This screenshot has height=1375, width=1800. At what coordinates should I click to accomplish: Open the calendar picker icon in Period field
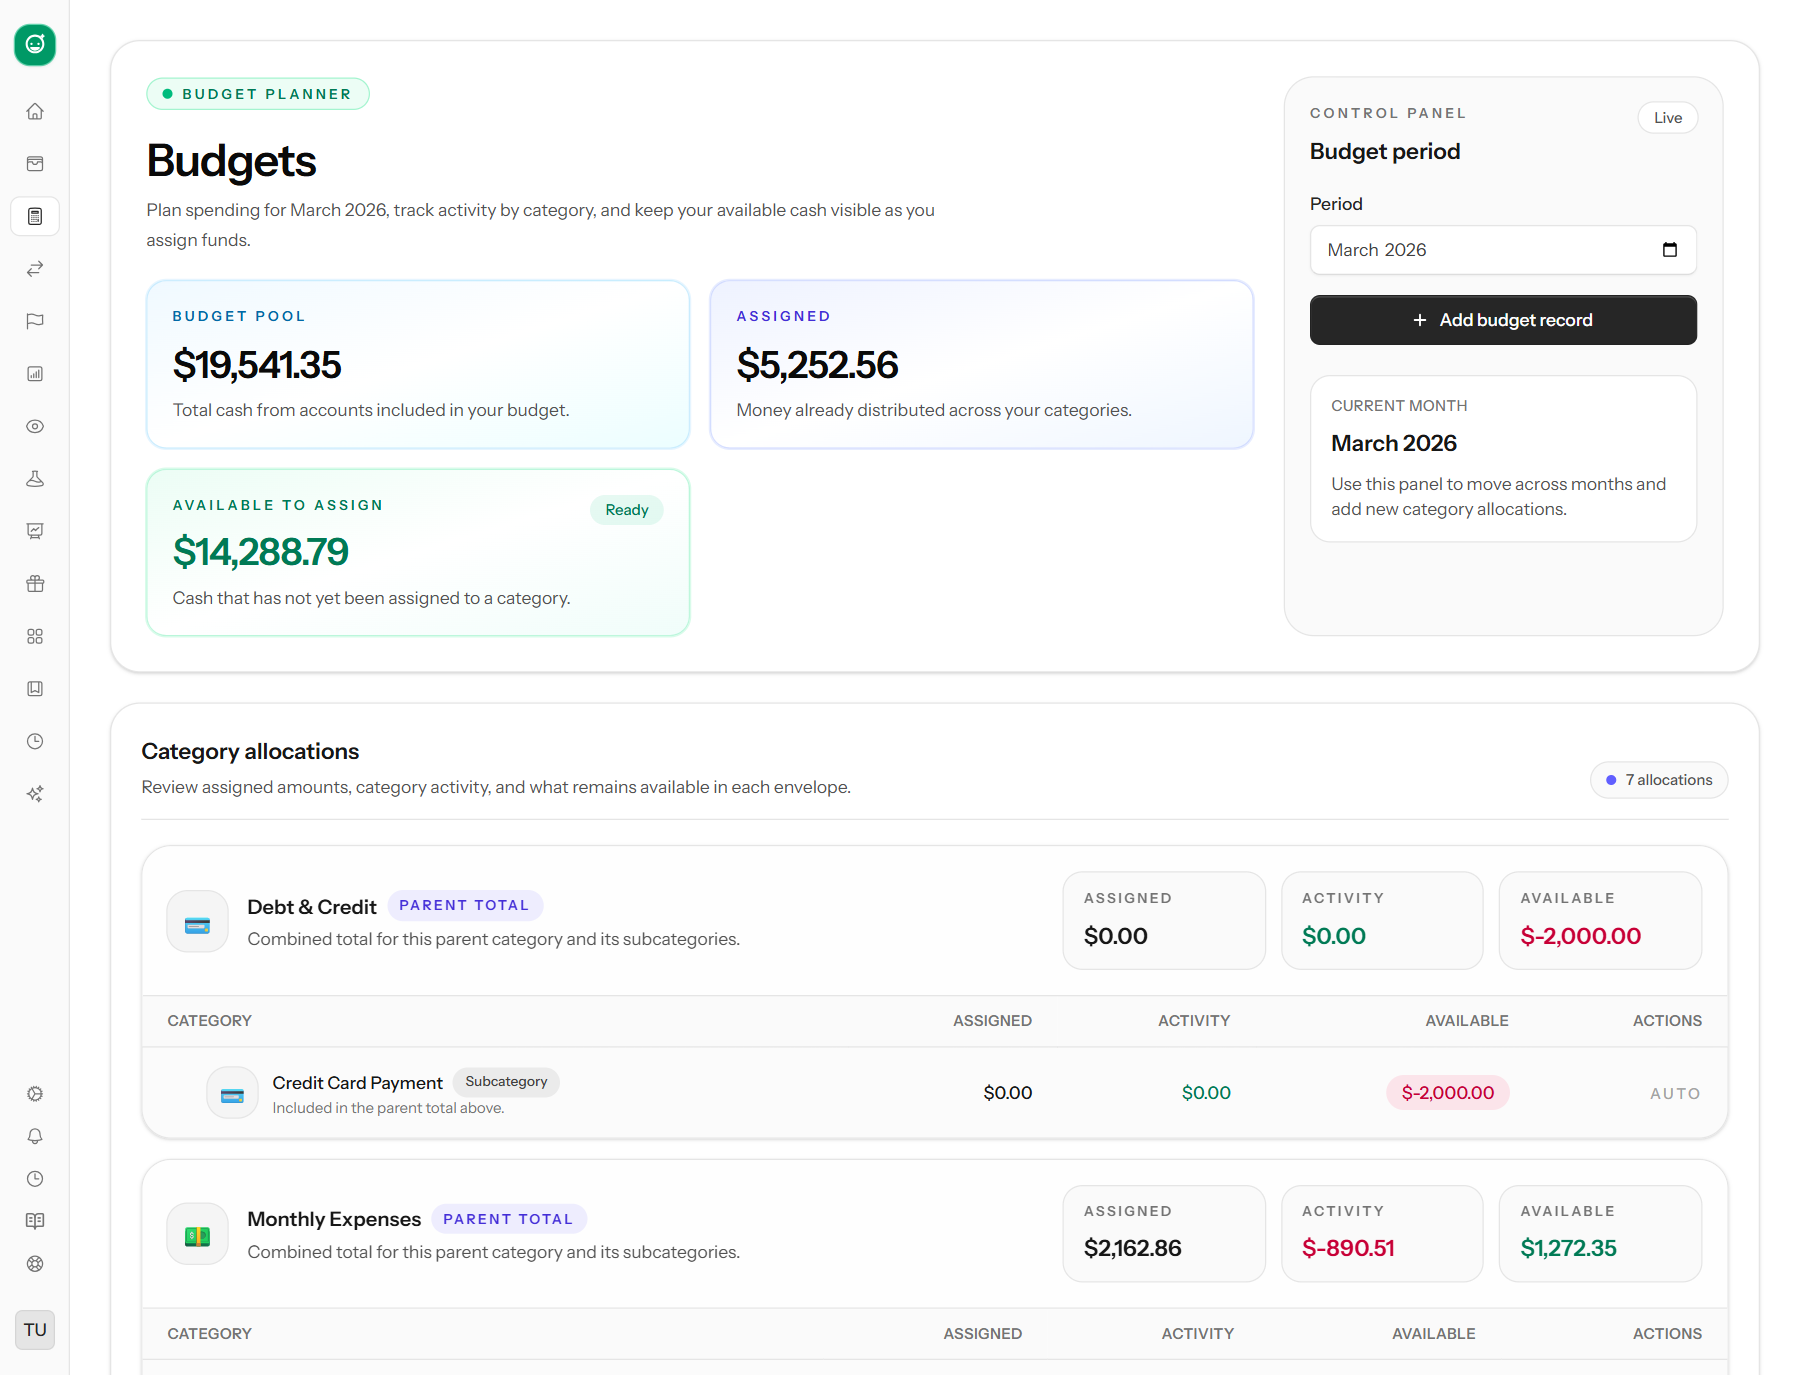pyautogui.click(x=1670, y=250)
